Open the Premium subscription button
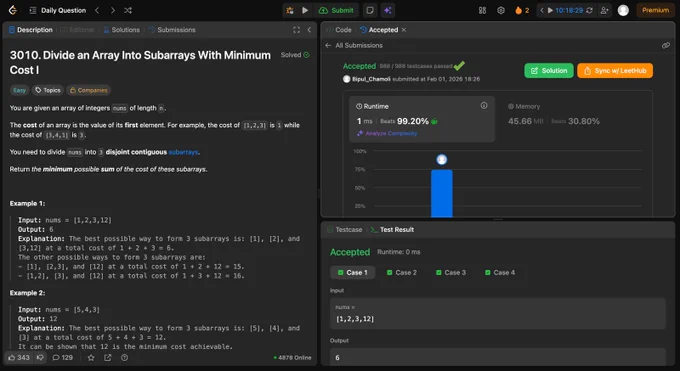The width and height of the screenshot is (680, 371). coord(655,10)
